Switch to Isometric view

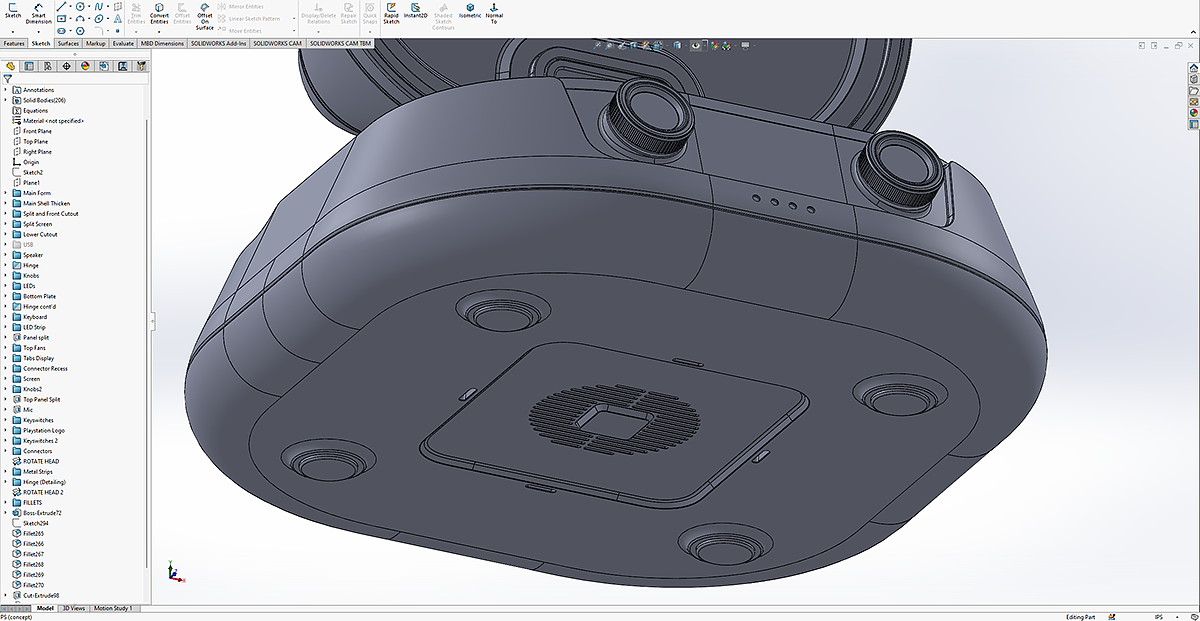[x=470, y=11]
